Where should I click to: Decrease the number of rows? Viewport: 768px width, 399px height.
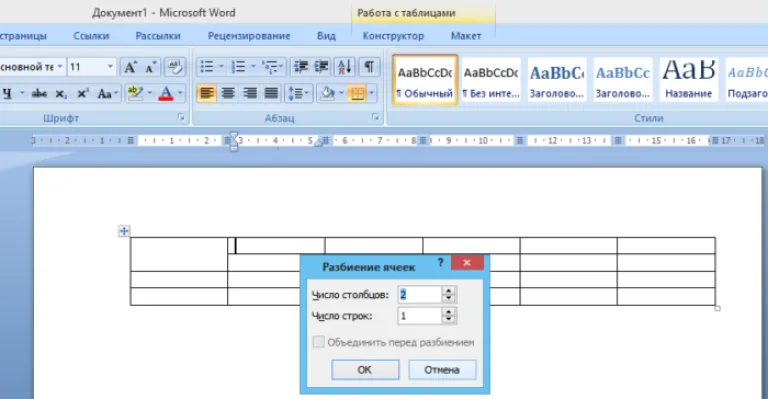(x=449, y=320)
